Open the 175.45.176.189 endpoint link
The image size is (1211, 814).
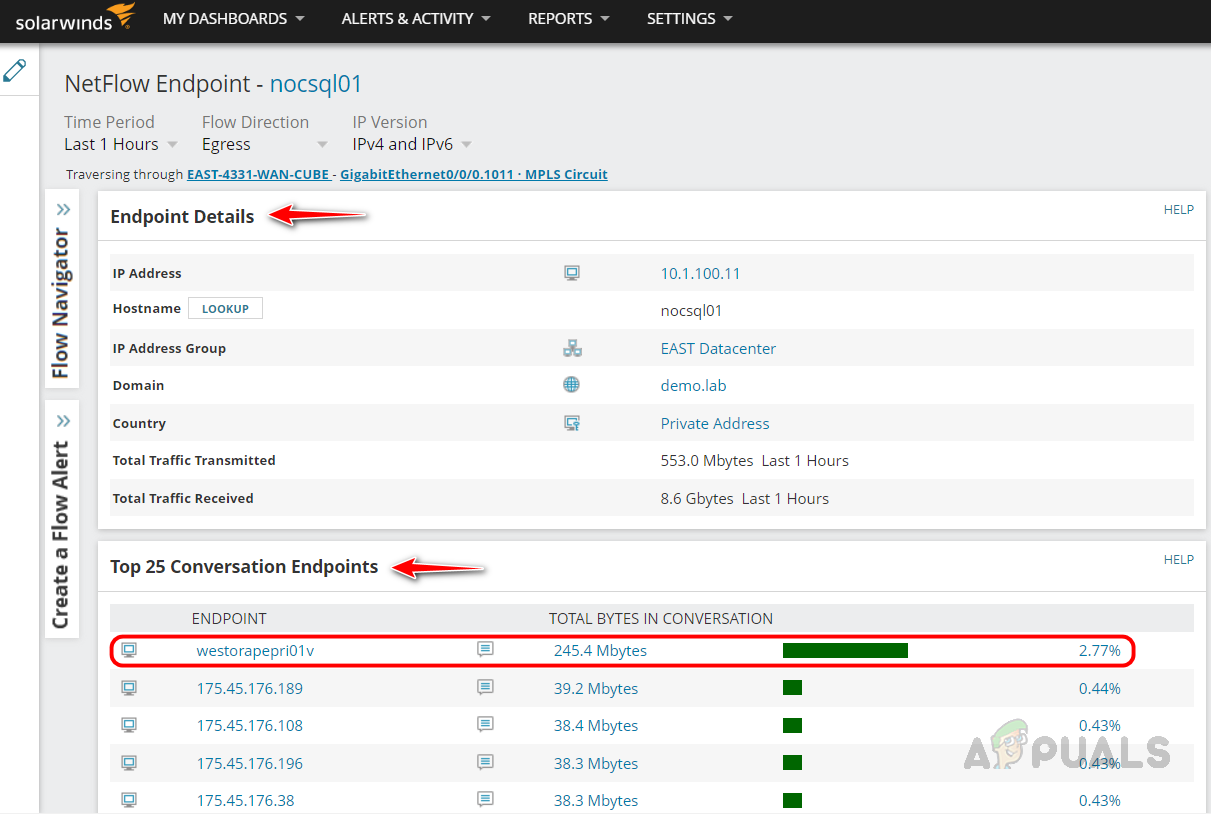250,688
